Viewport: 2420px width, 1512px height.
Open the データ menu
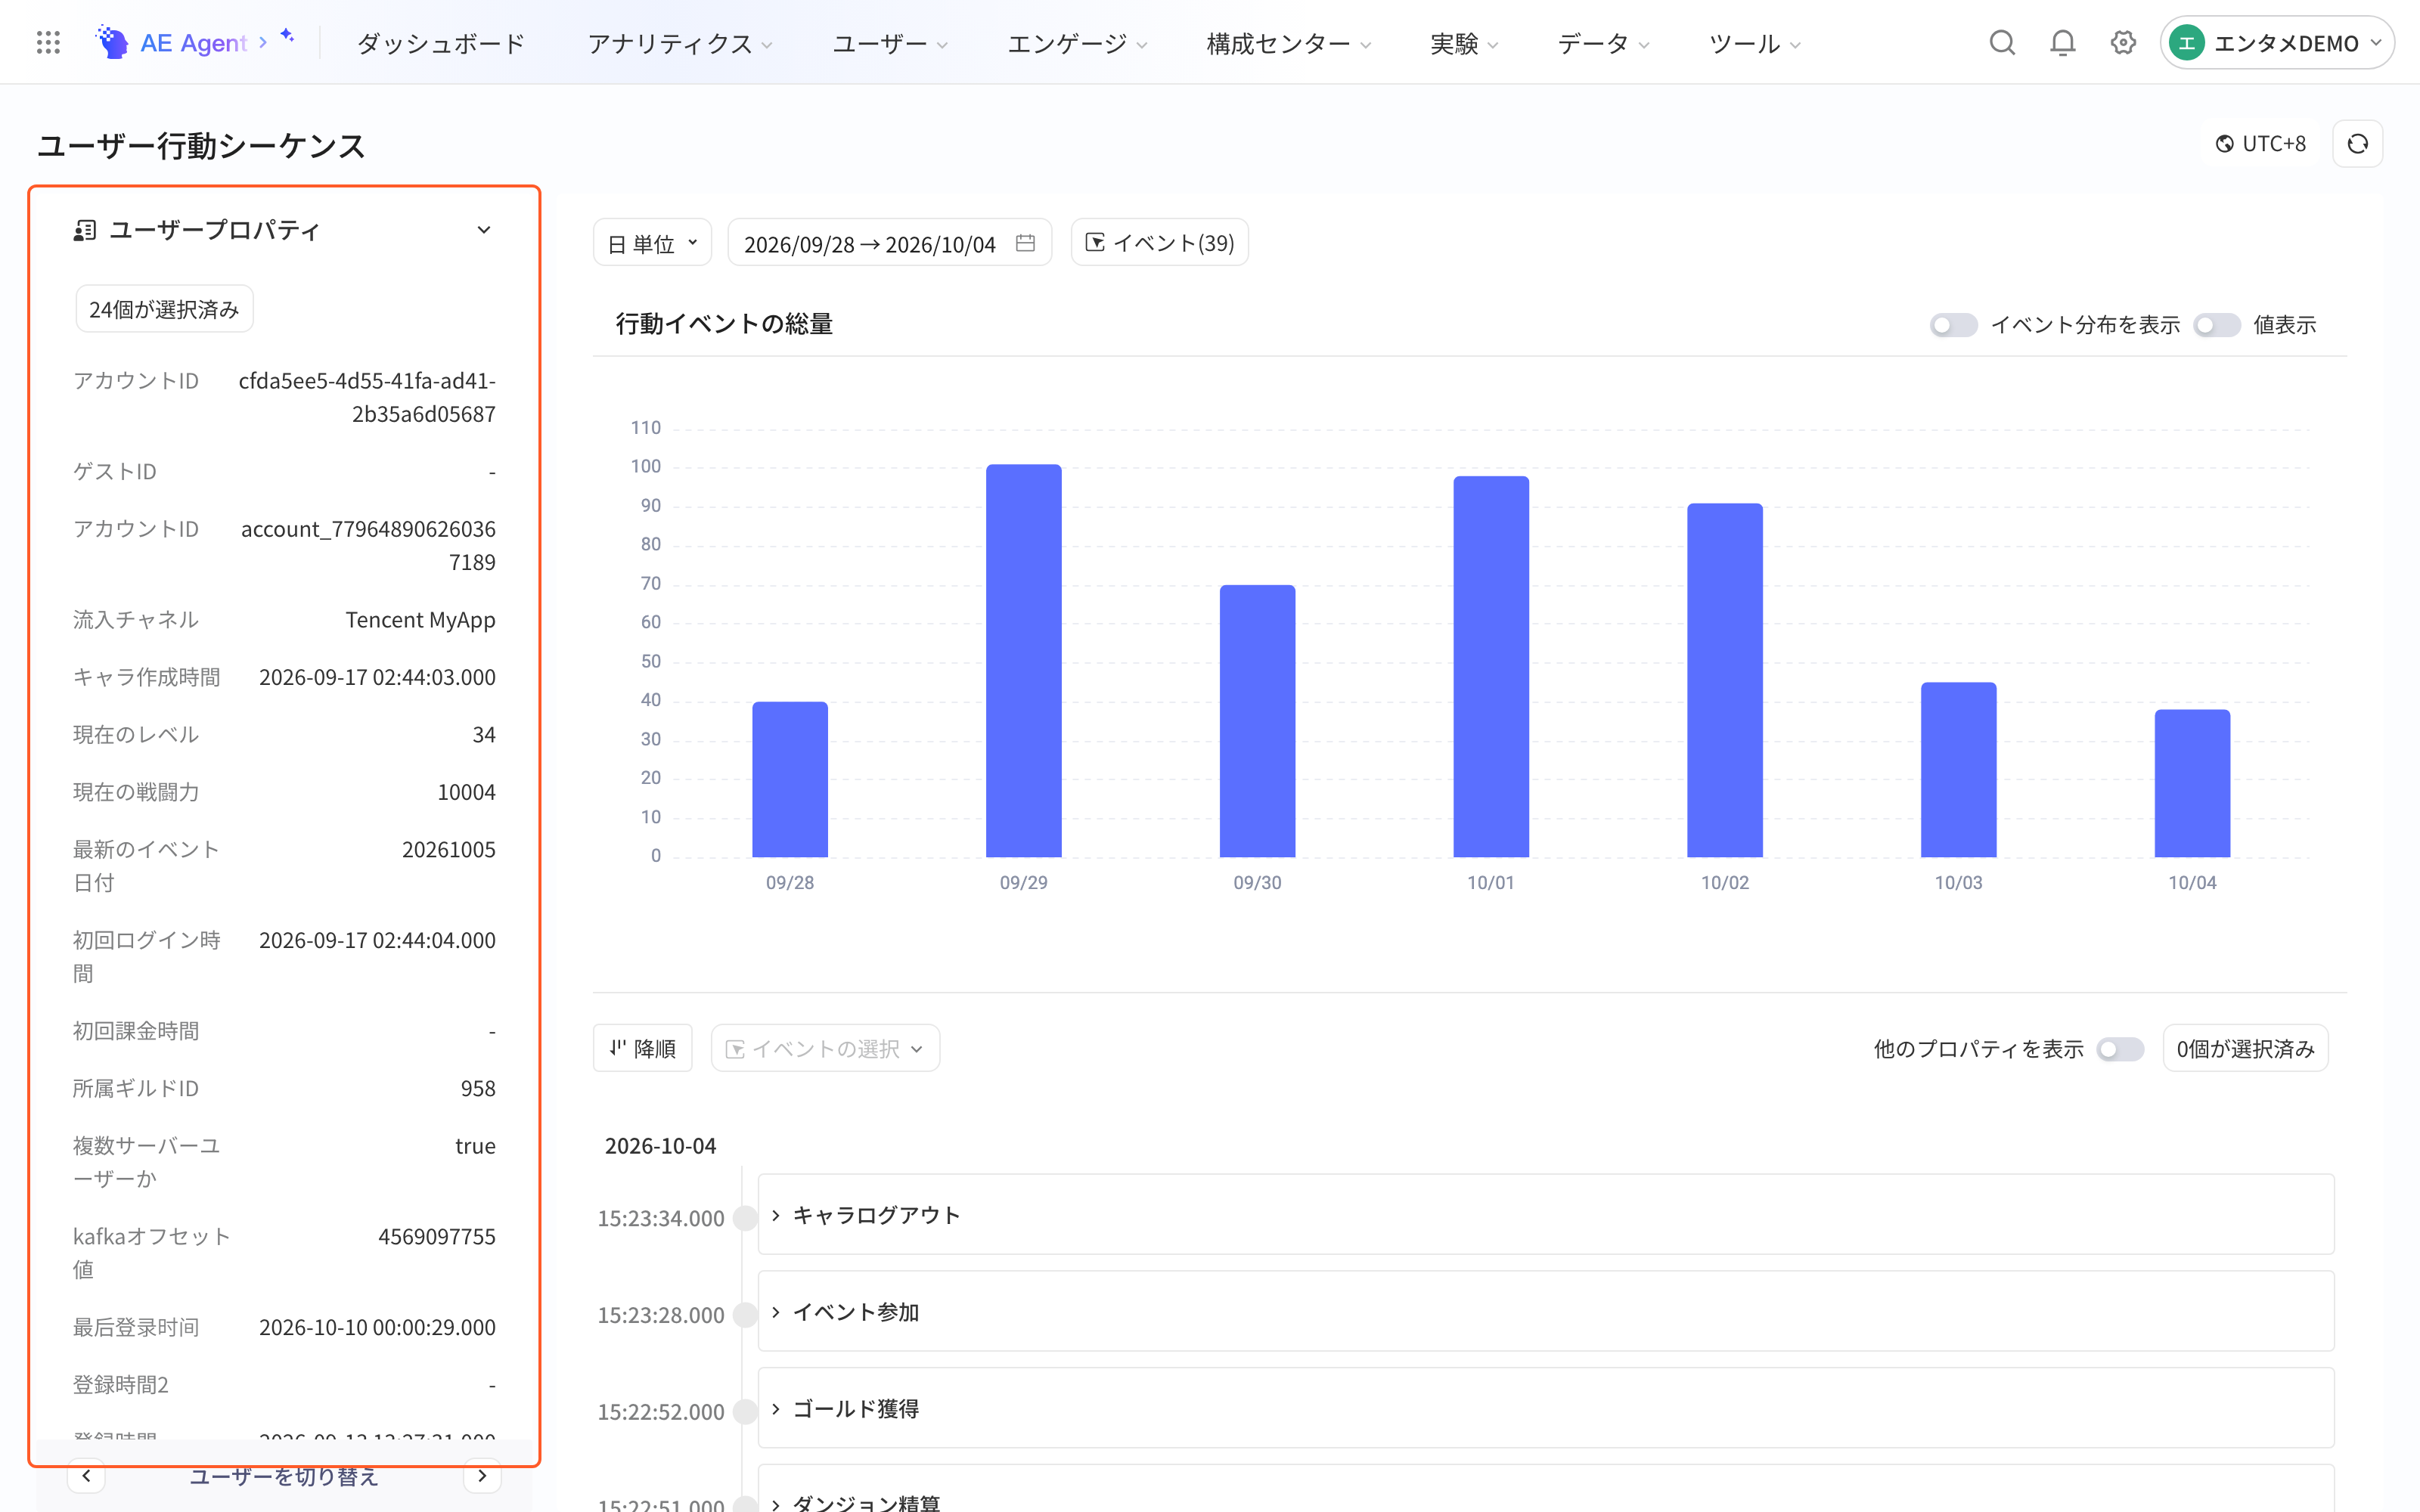1603,43
